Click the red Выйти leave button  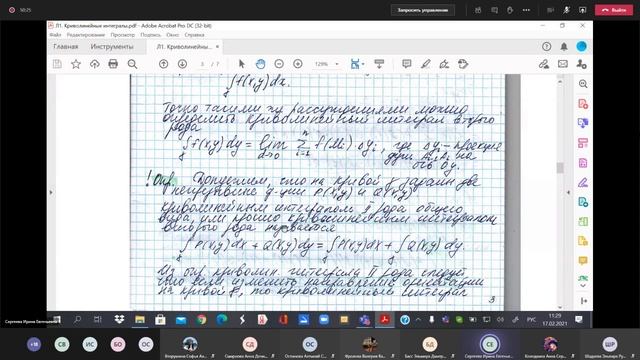614,10
